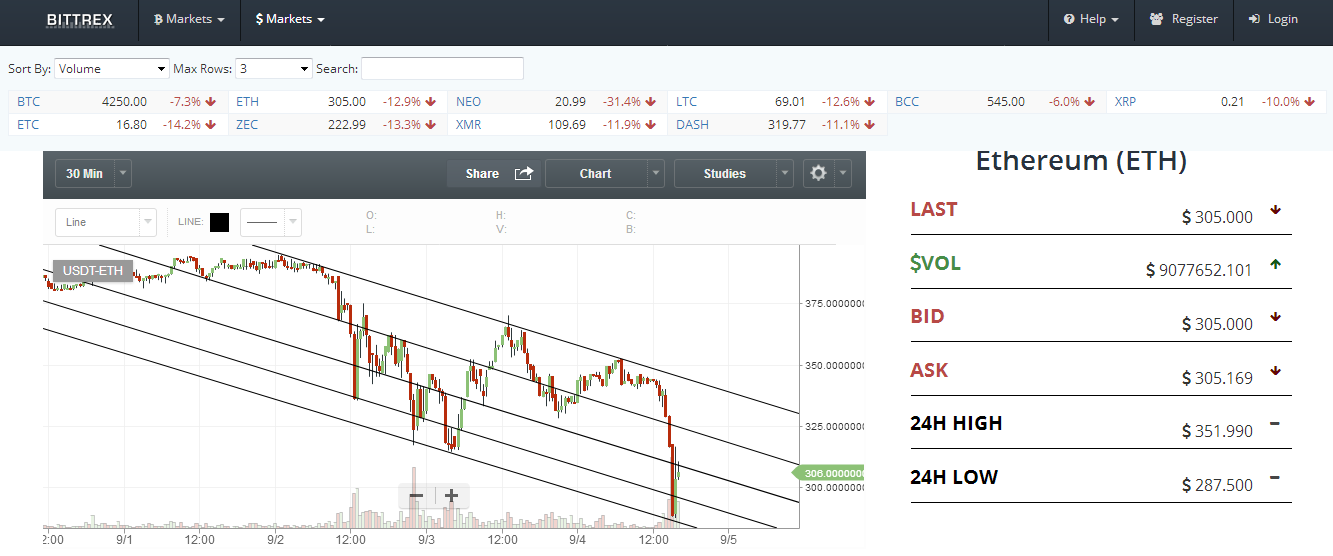Click the ASK down arrow icon
The height and width of the screenshot is (556, 1333).
point(1275,371)
